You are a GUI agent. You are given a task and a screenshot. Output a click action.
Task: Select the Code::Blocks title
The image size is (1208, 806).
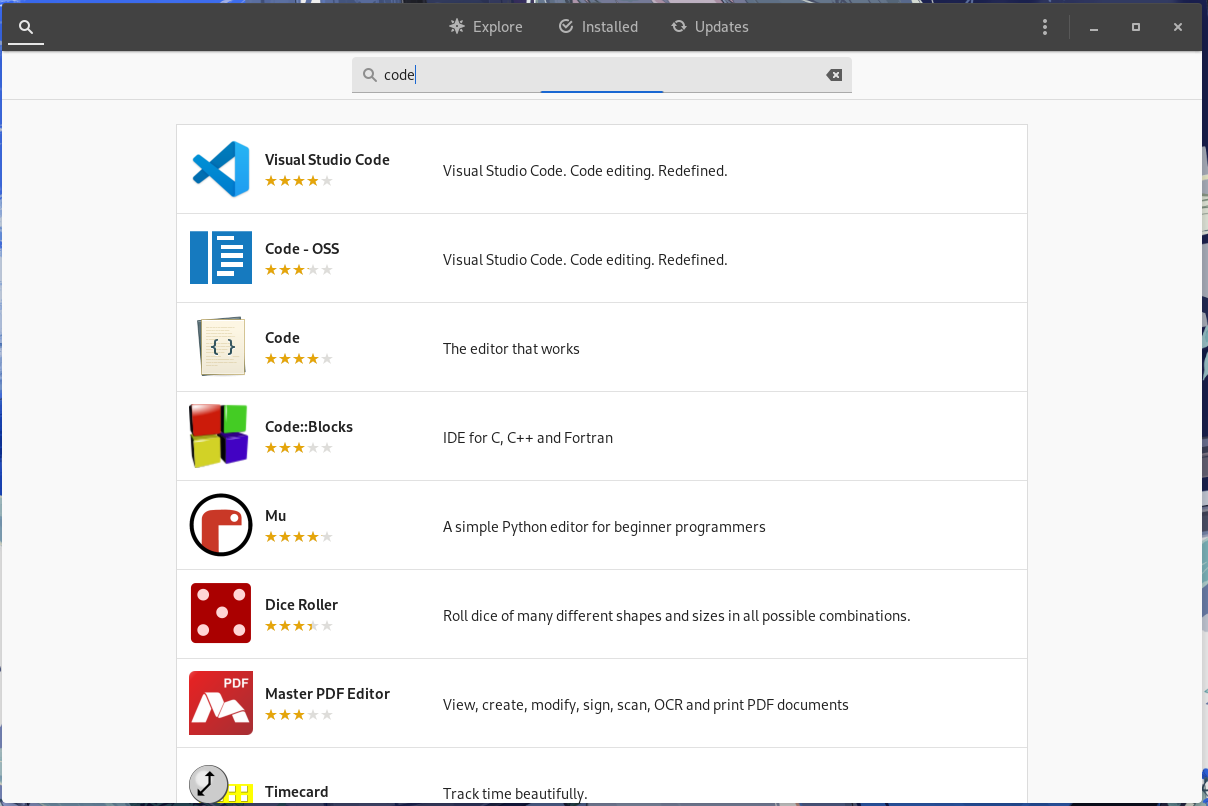pos(309,427)
